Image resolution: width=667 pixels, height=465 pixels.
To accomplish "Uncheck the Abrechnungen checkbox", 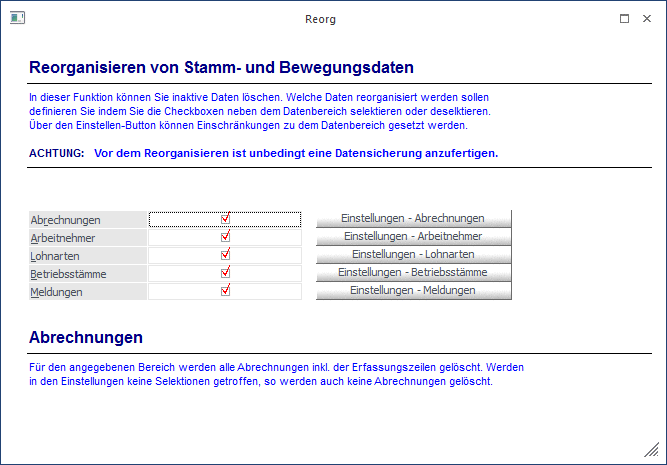I will tap(225, 218).
